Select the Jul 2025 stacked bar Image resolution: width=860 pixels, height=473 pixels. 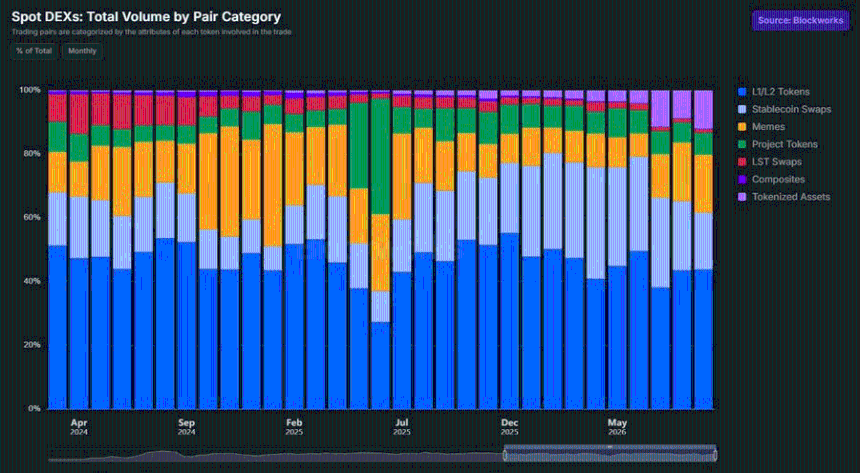[402, 250]
